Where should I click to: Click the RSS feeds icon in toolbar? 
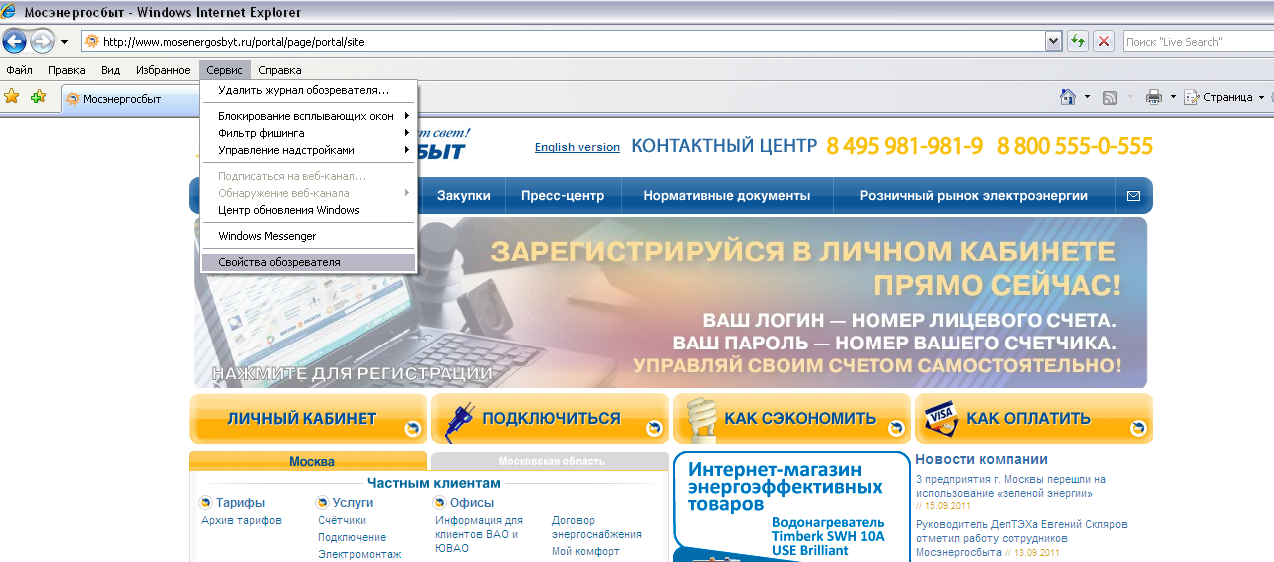(1110, 97)
